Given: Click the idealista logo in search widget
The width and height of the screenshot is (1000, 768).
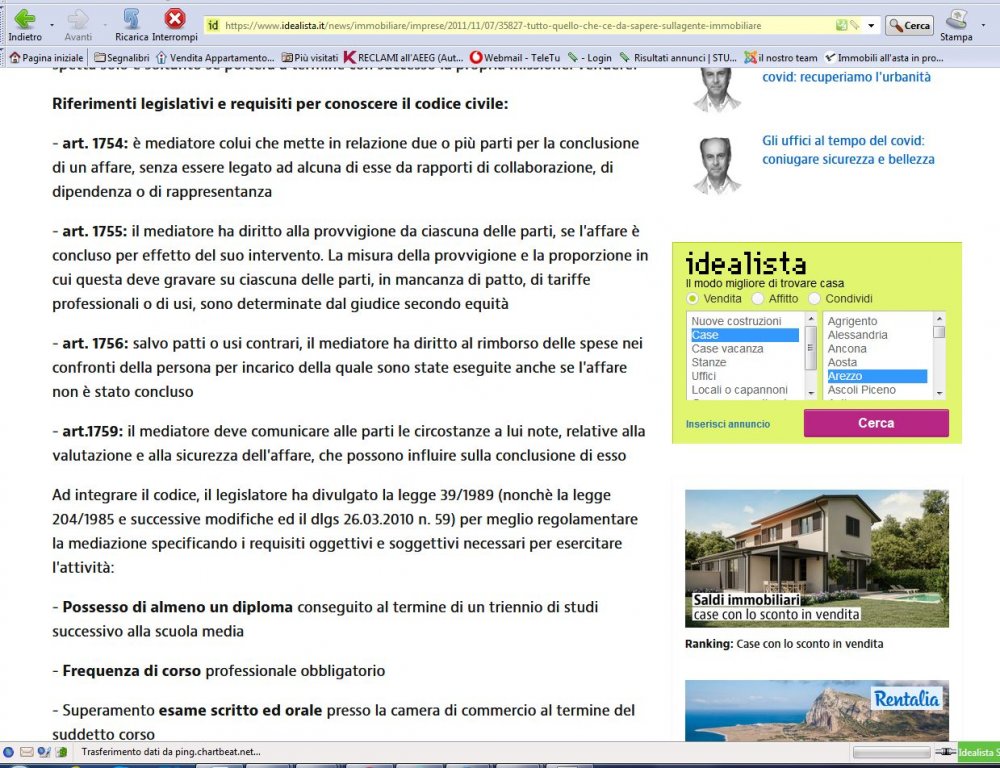Looking at the screenshot, I should coord(746,263).
